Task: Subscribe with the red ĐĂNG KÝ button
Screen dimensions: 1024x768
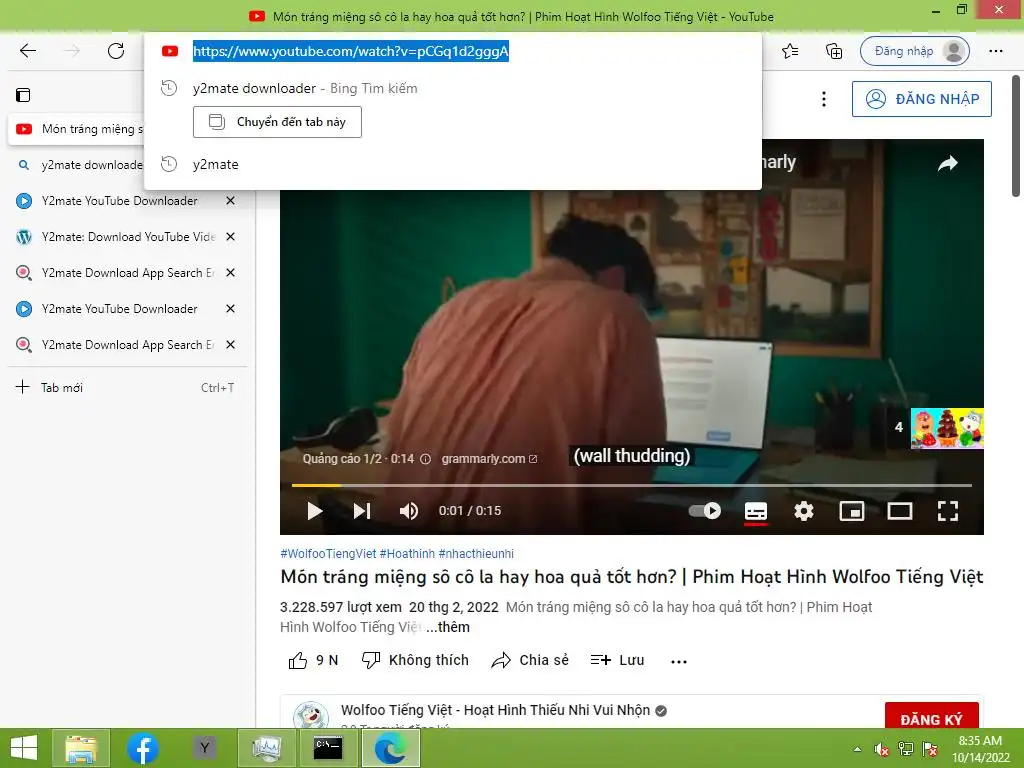Action: point(931,718)
